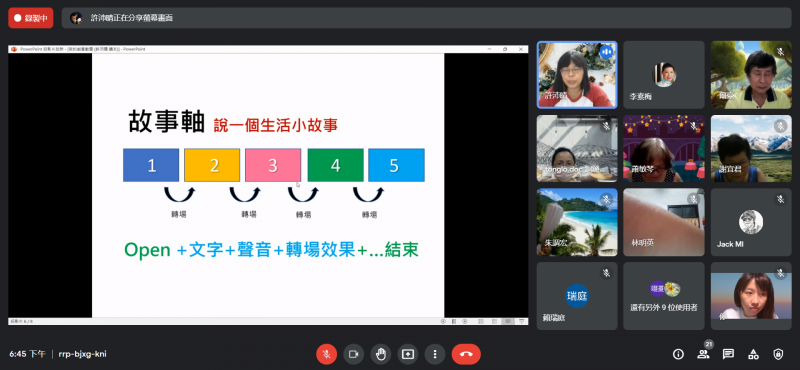Open the 還有另外 9 位使用者 tile
800x370 pixels.
pyautogui.click(x=664, y=296)
